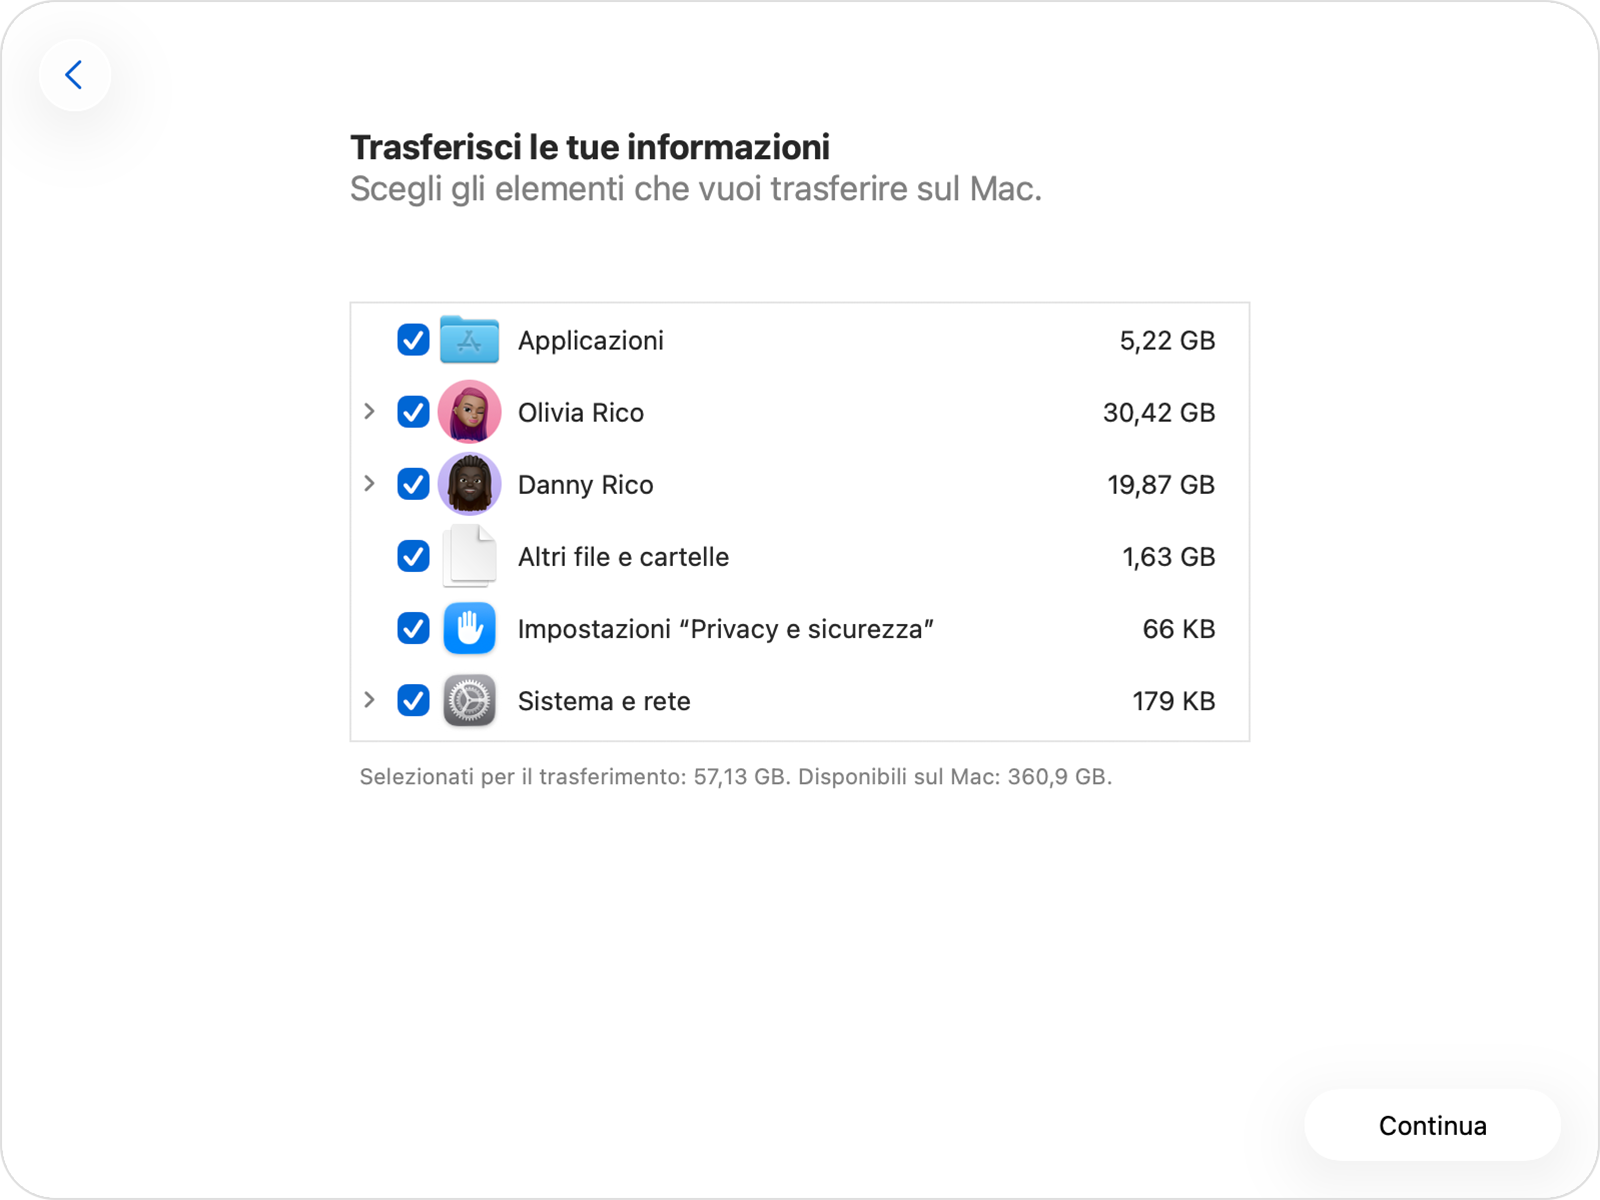Deselect Olivia Rico from the transfer
The width and height of the screenshot is (1600, 1200).
coord(413,412)
